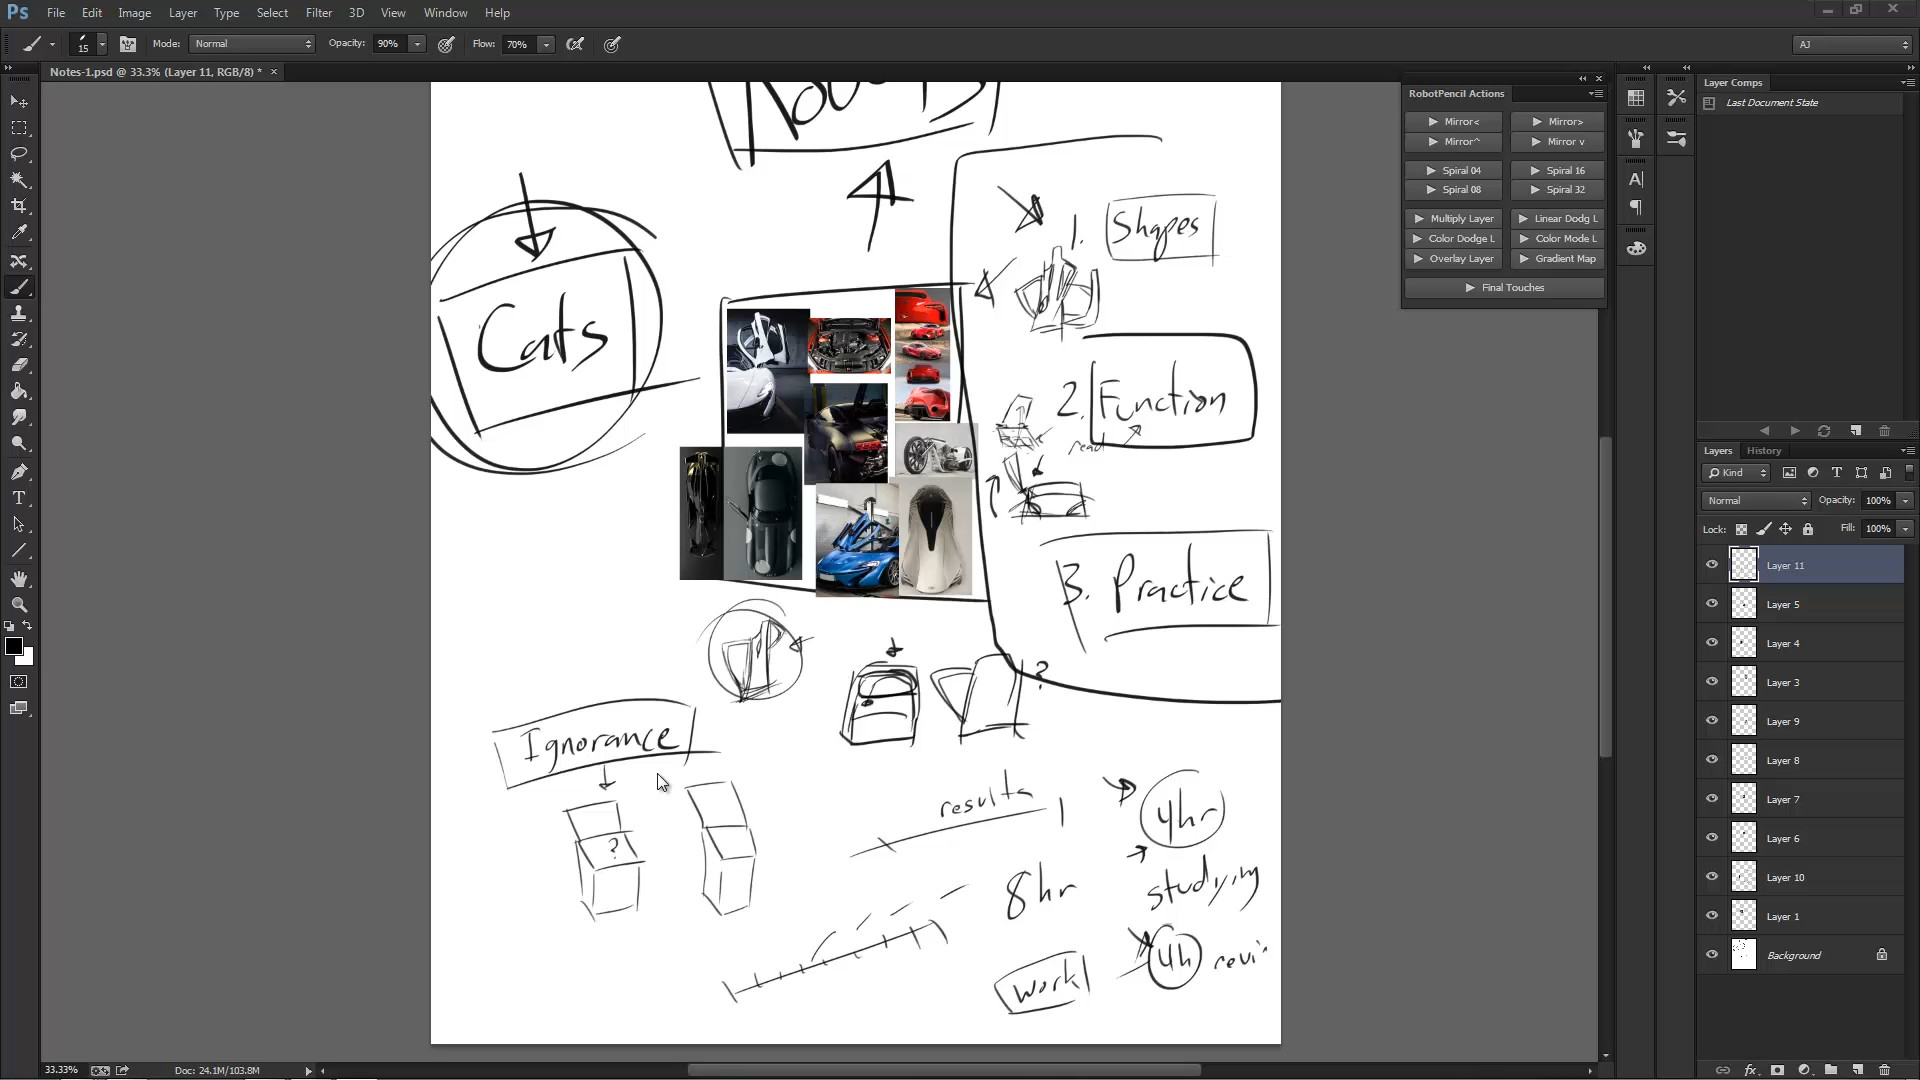Select the Eraser tool
This screenshot has width=1920, height=1080.
pos(19,365)
